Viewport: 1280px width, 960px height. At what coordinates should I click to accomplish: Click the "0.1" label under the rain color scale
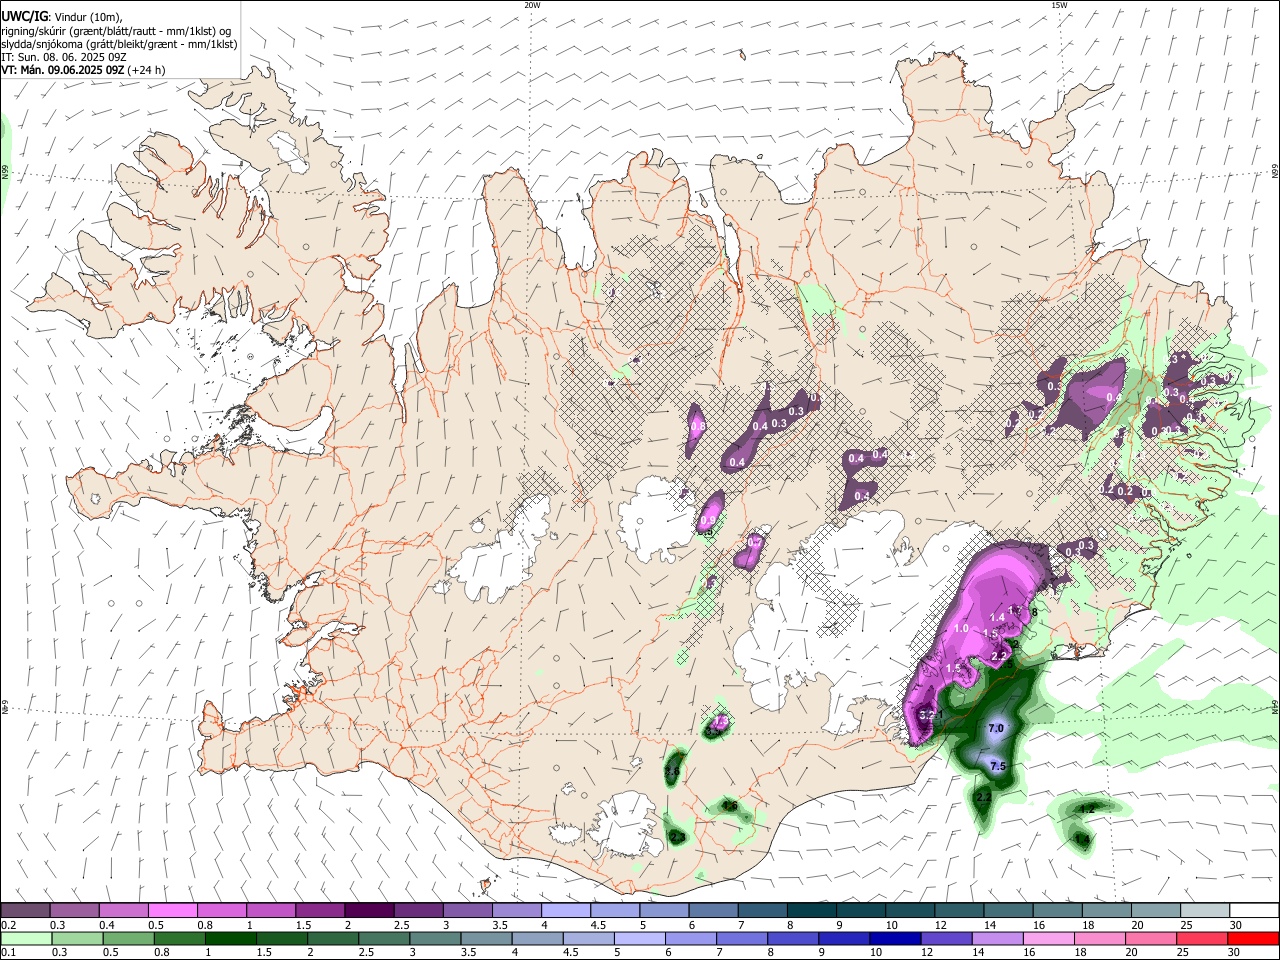pos(8,953)
